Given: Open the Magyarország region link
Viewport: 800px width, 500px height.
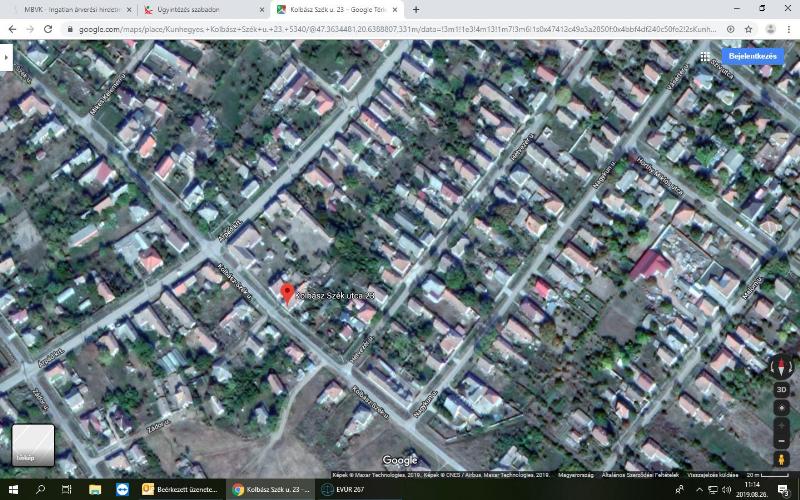Looking at the screenshot, I should [576, 475].
